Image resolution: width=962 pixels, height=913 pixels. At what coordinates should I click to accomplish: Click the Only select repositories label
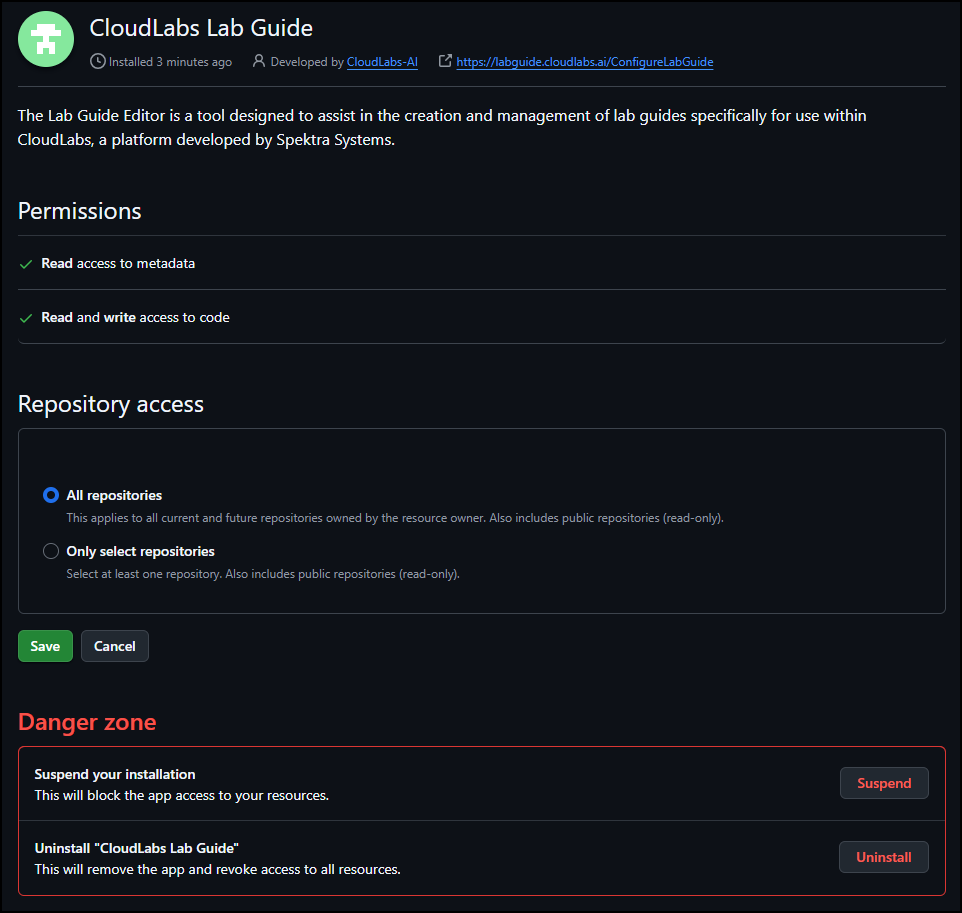(x=140, y=551)
